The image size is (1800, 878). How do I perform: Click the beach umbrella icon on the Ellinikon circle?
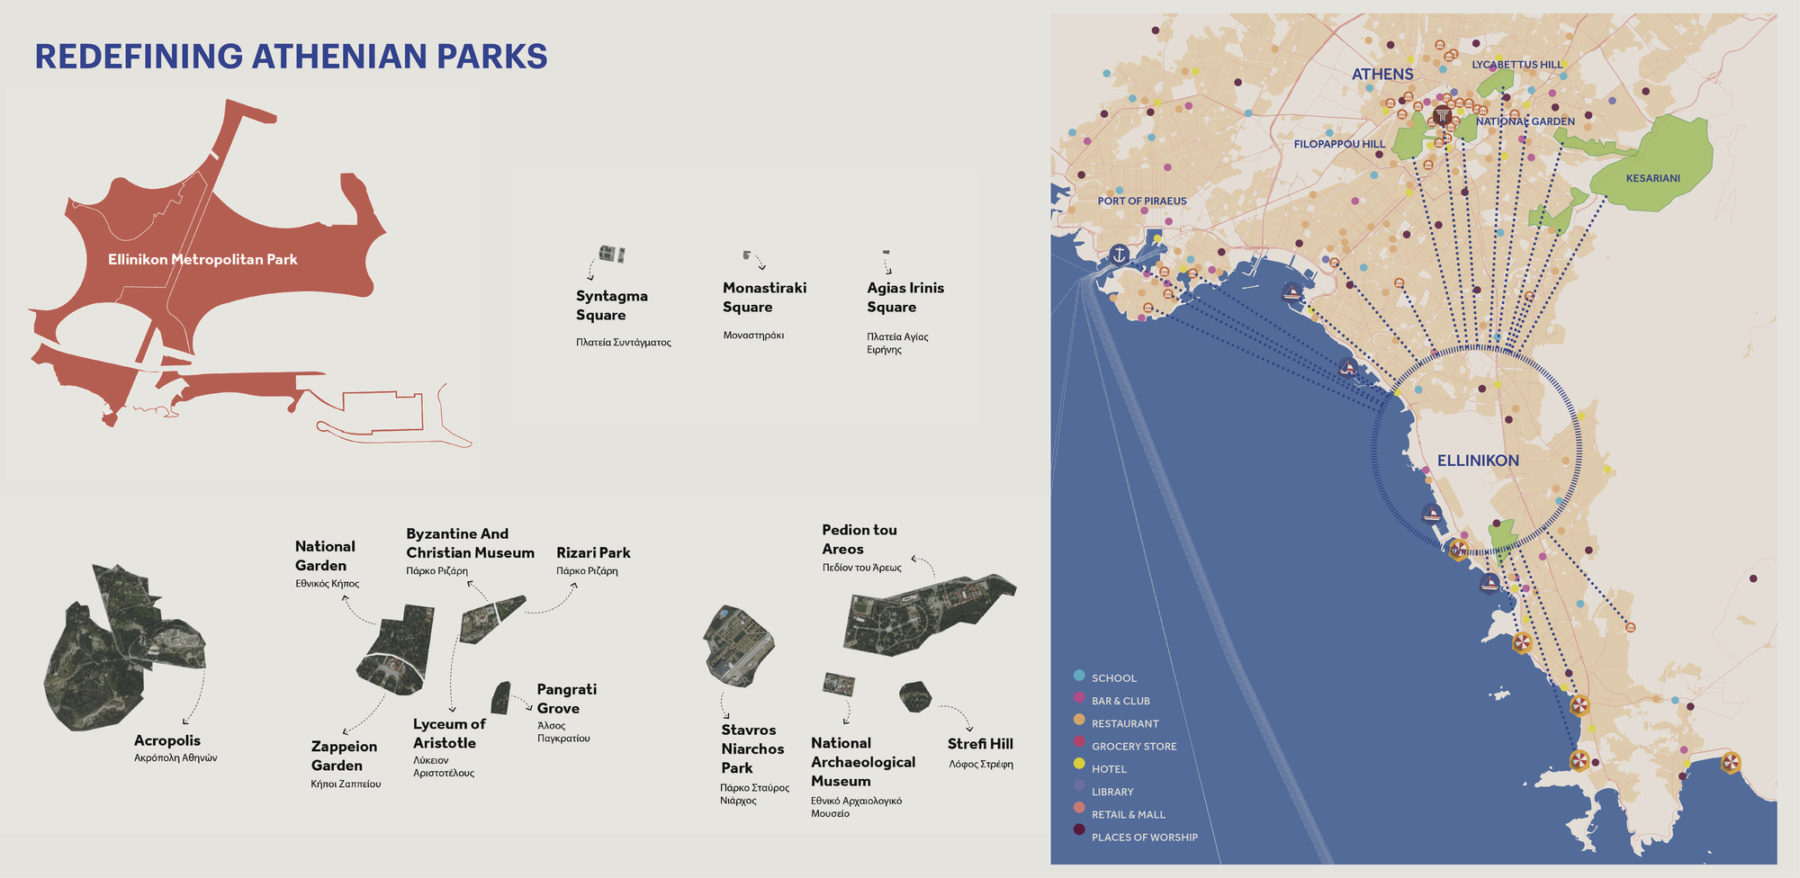point(1458,549)
